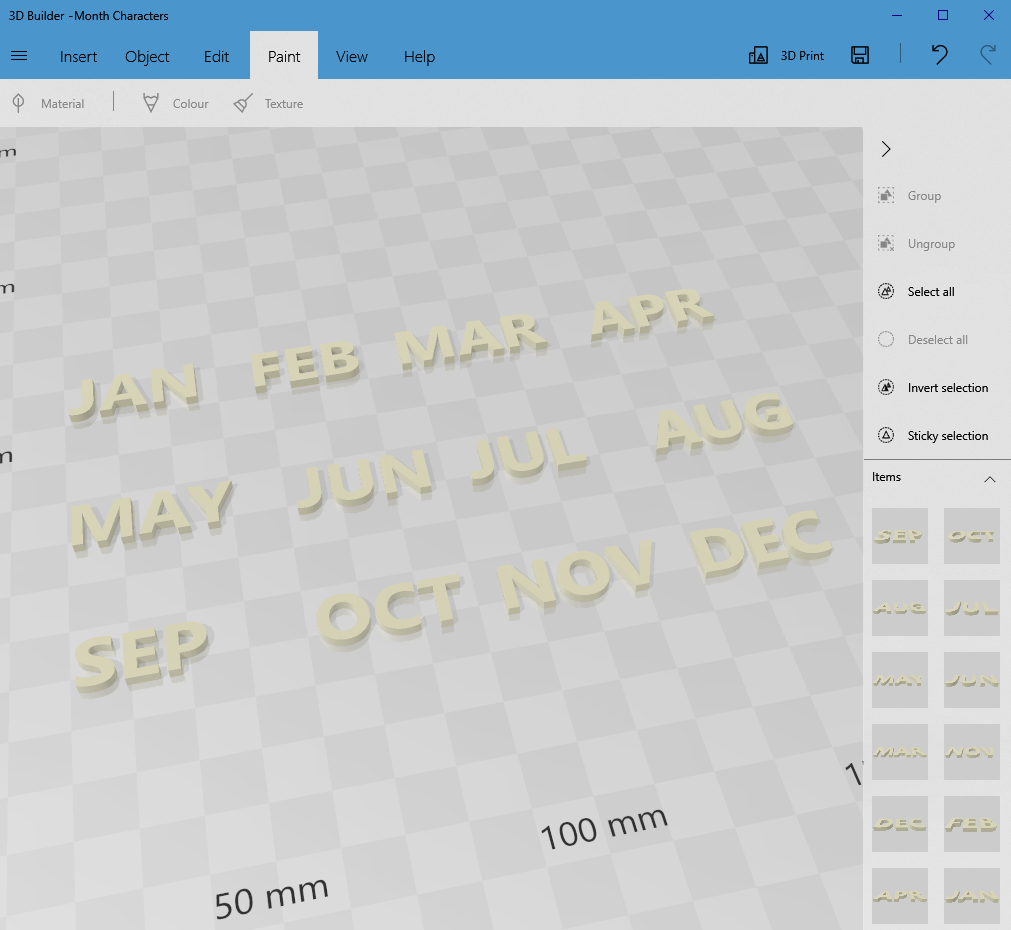This screenshot has height=930, width=1011.
Task: Redo the last action
Action: (x=986, y=55)
